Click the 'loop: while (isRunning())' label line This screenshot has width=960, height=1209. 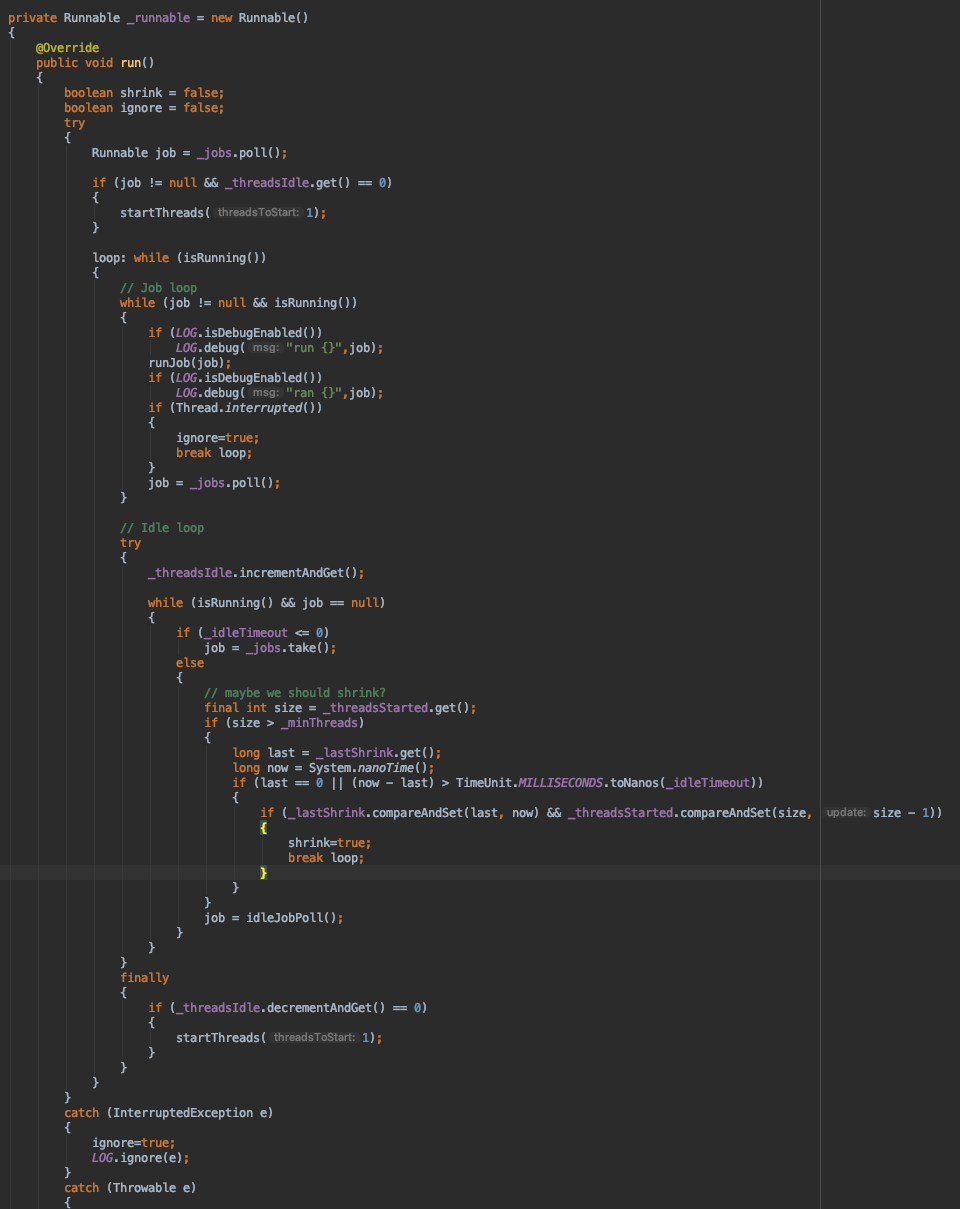(x=180, y=258)
